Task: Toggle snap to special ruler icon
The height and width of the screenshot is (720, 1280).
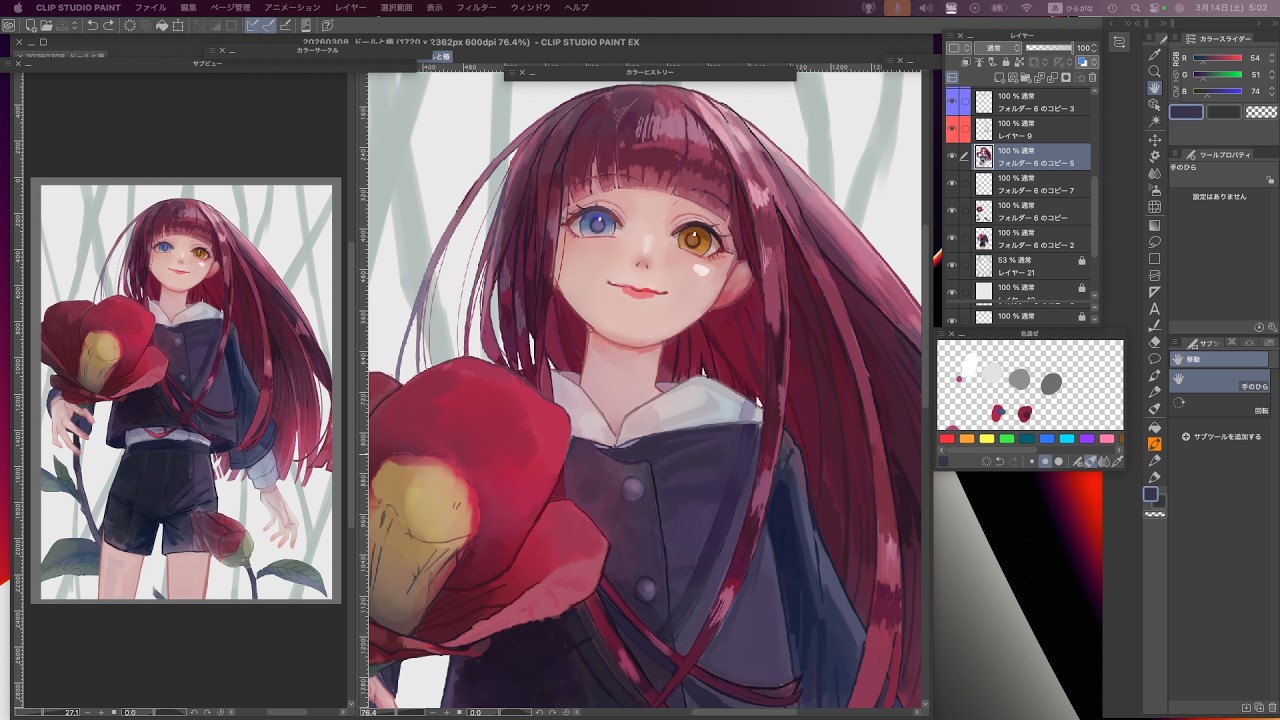Action: pyautogui.click(x=269, y=25)
